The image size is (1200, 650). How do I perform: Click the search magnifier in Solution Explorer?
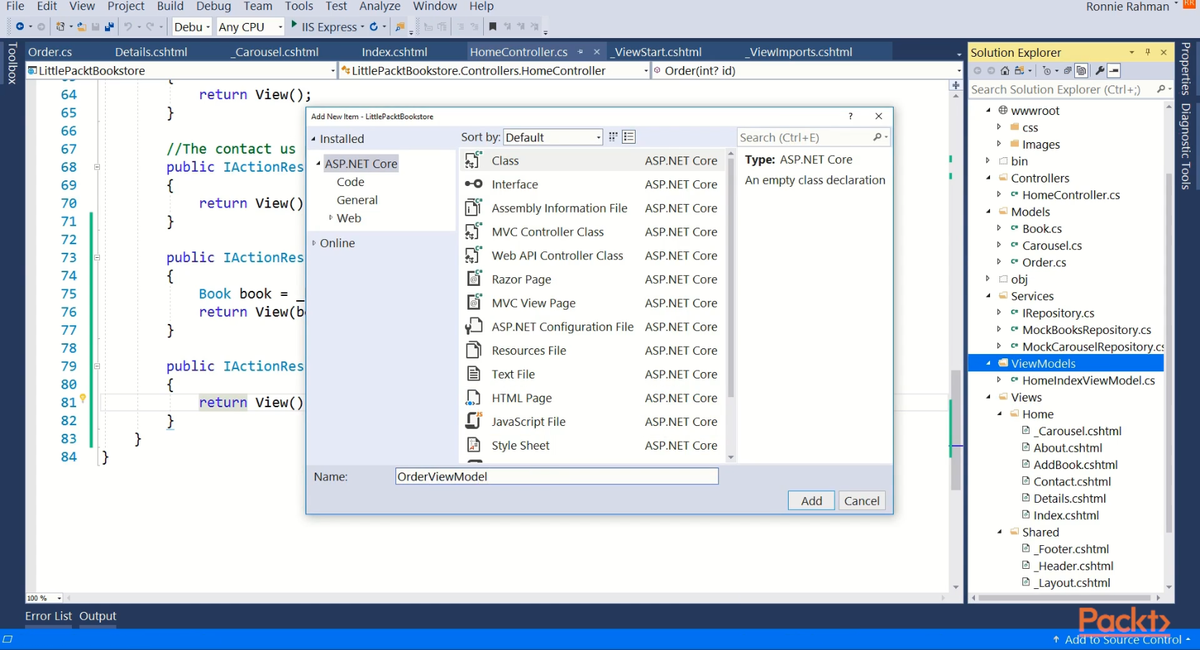[1160, 89]
